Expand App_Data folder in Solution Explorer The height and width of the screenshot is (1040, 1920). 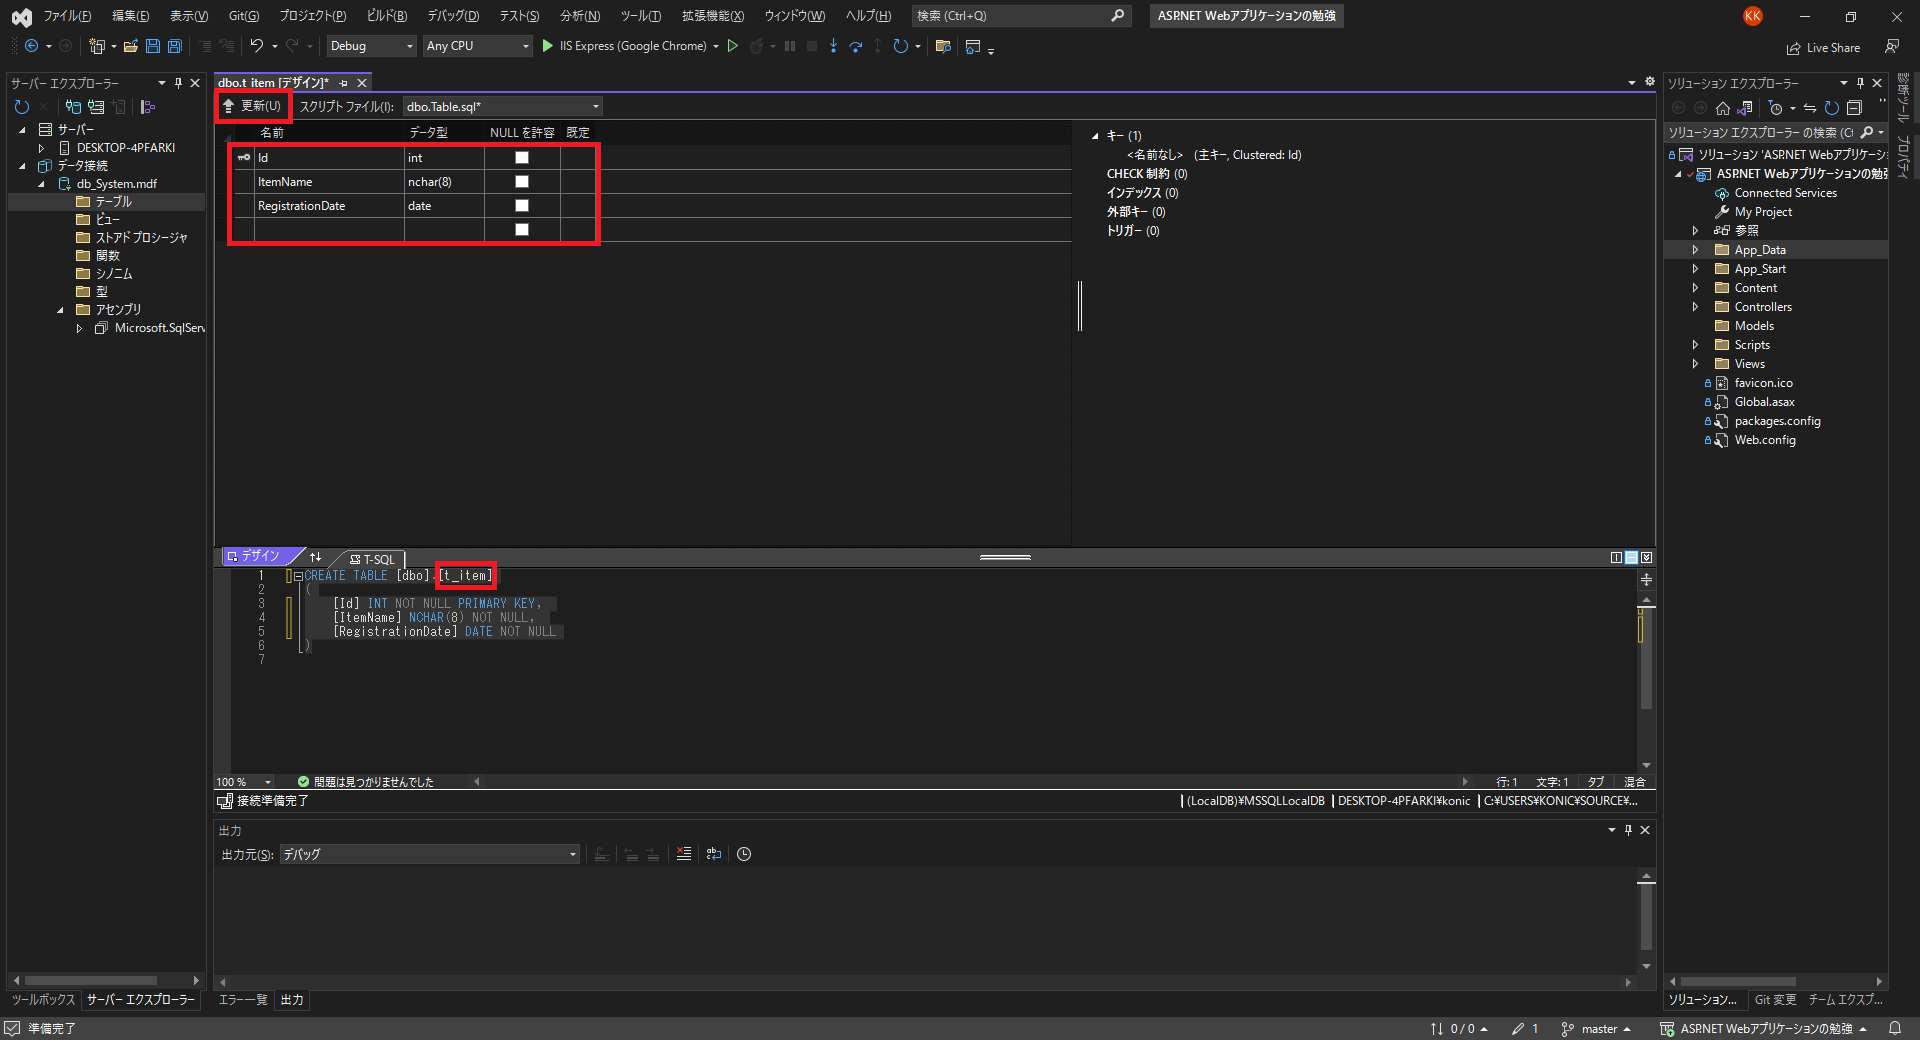point(1695,250)
